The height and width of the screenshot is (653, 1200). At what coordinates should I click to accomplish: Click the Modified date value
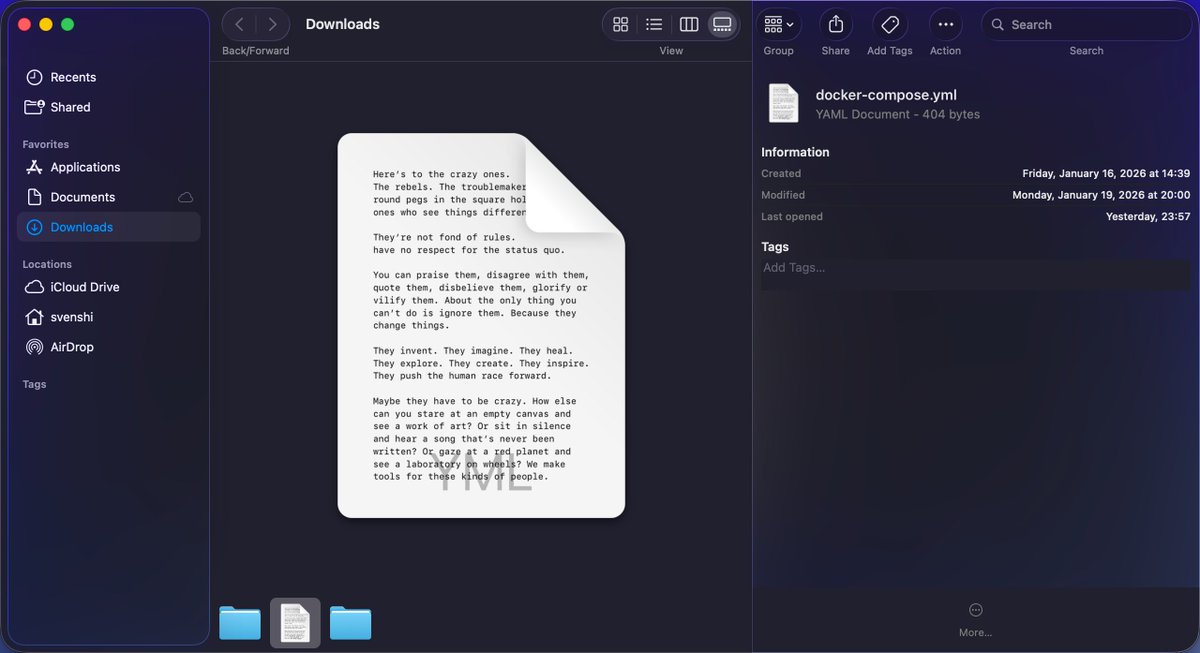point(1101,195)
